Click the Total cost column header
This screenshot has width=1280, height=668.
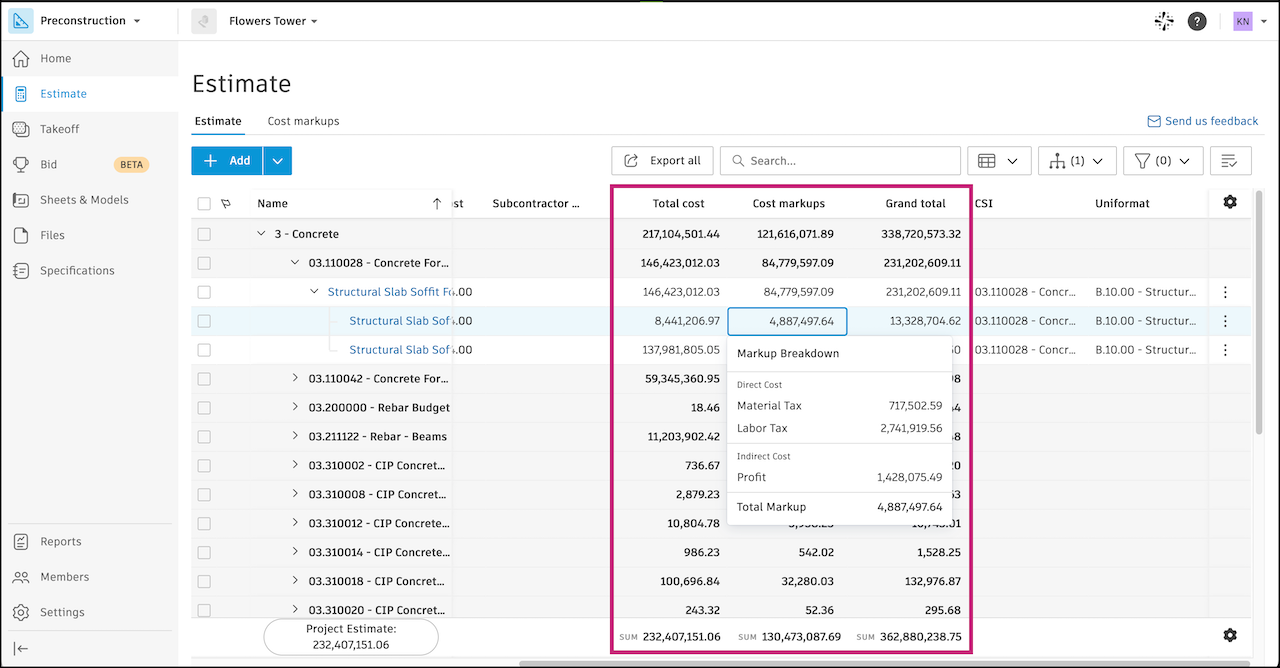pos(678,204)
